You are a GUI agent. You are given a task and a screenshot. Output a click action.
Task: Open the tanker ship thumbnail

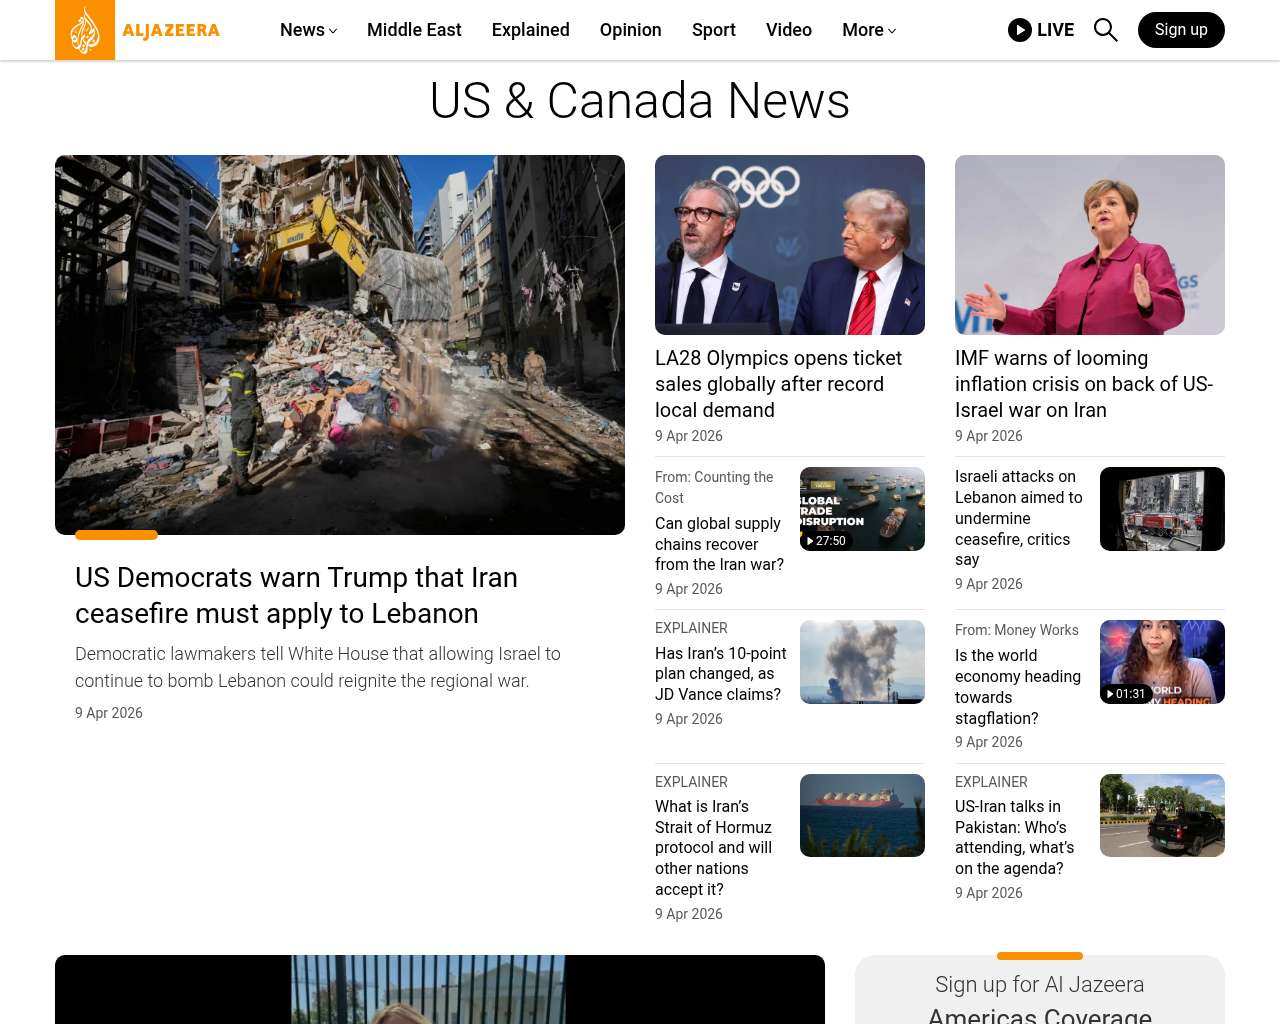(862, 815)
